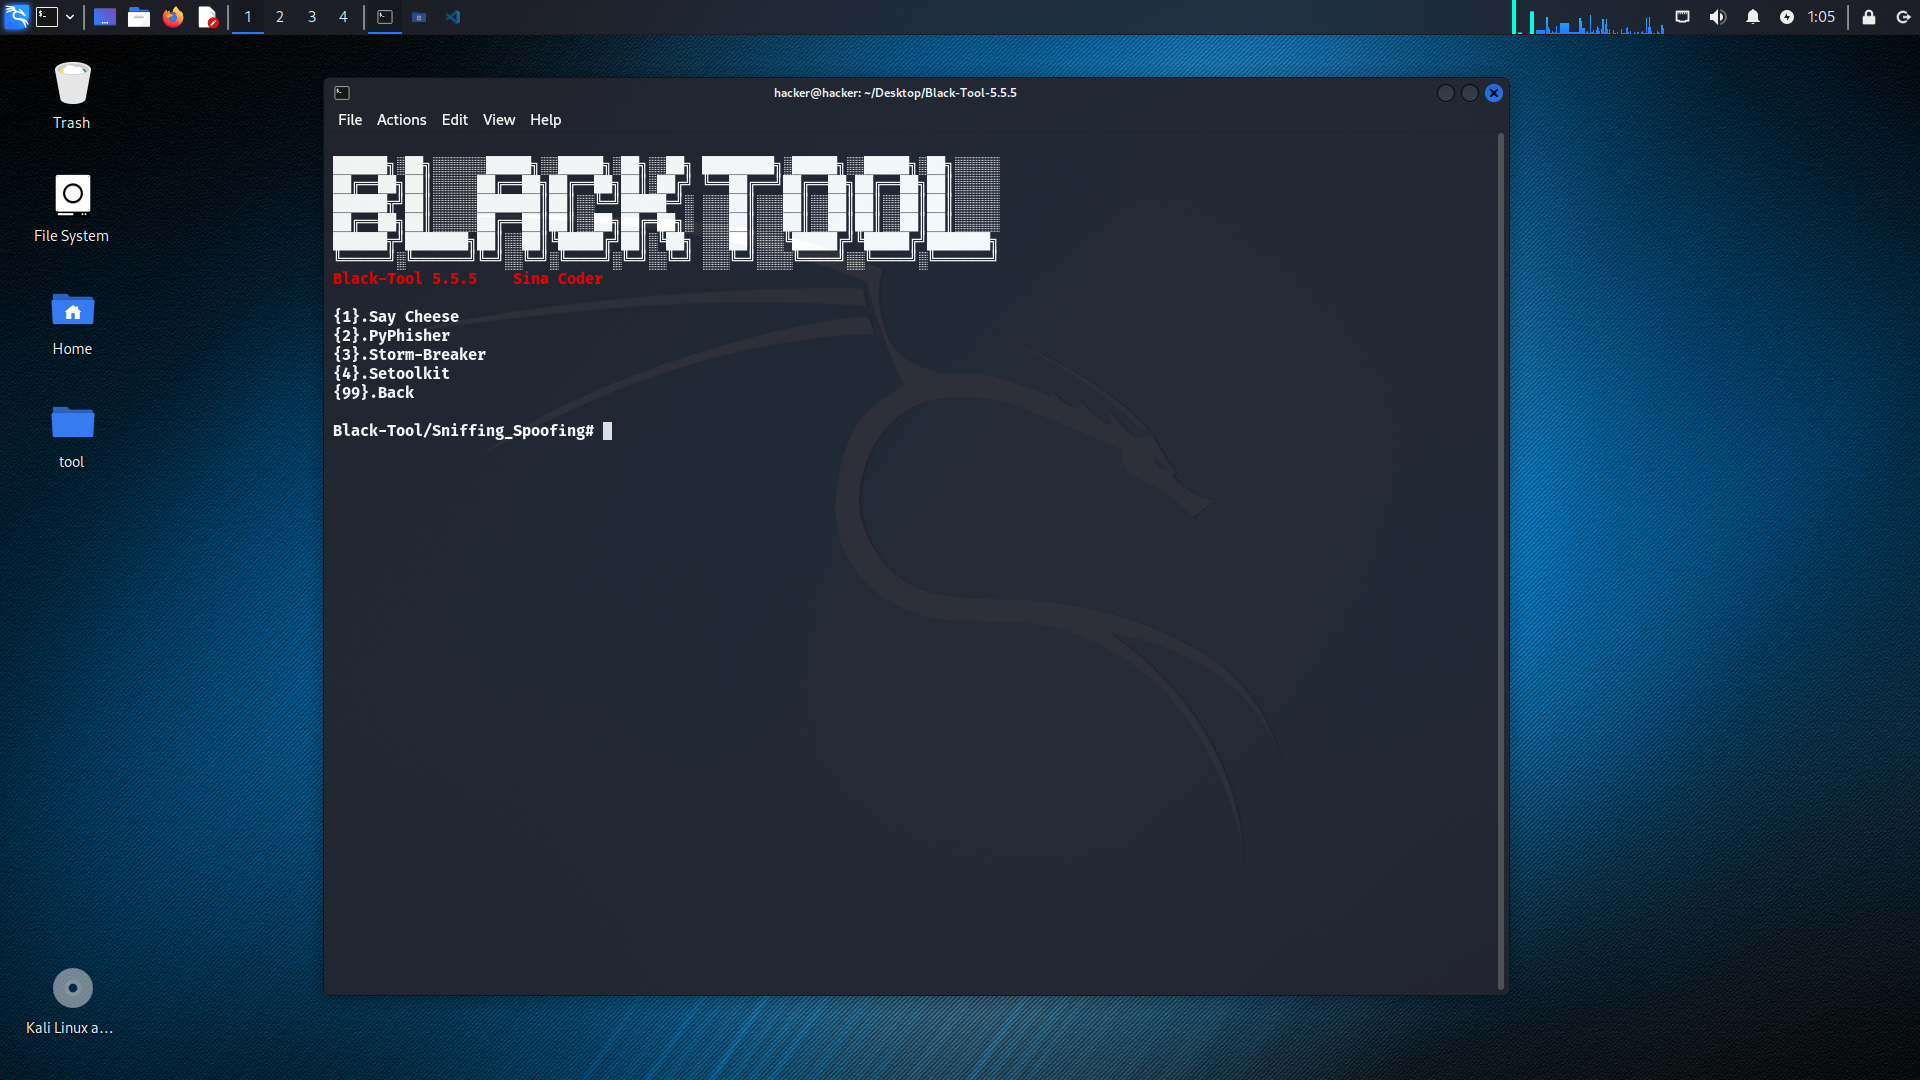
Task: Select the terminal window taskbar button
Action: coord(385,17)
